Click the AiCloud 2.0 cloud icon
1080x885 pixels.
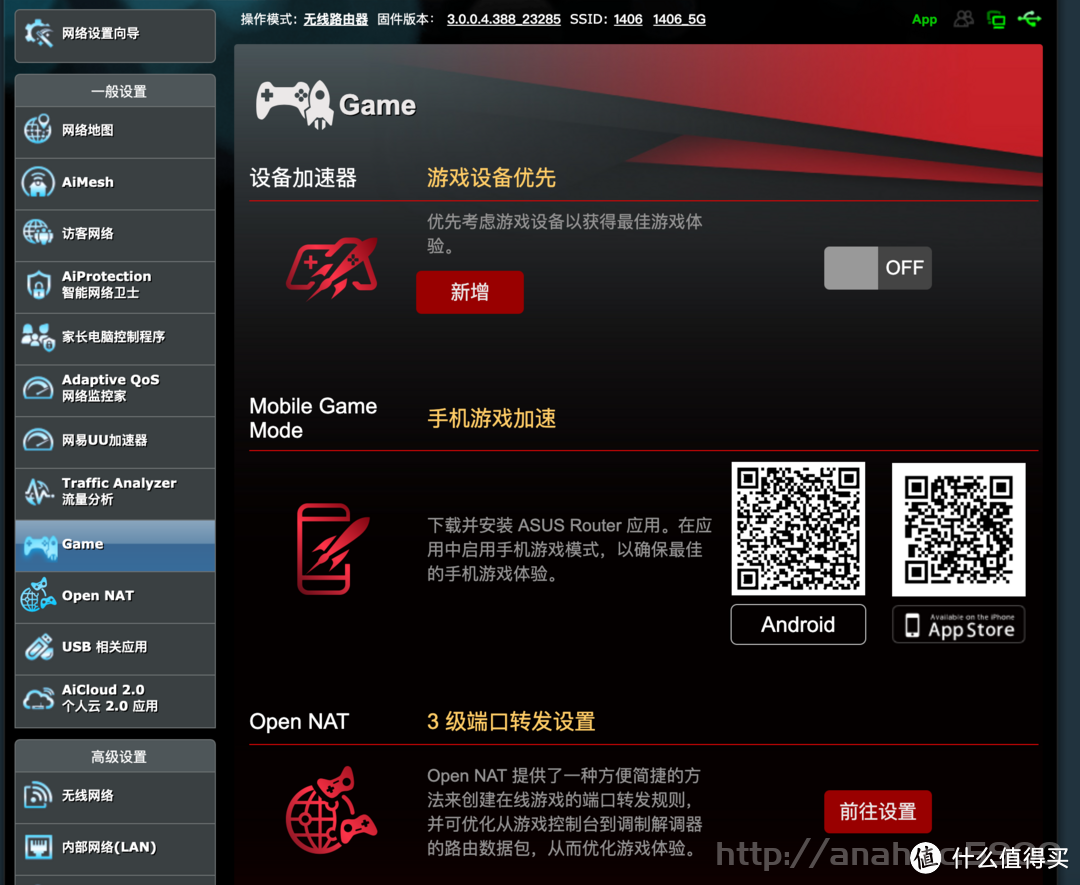[38, 698]
